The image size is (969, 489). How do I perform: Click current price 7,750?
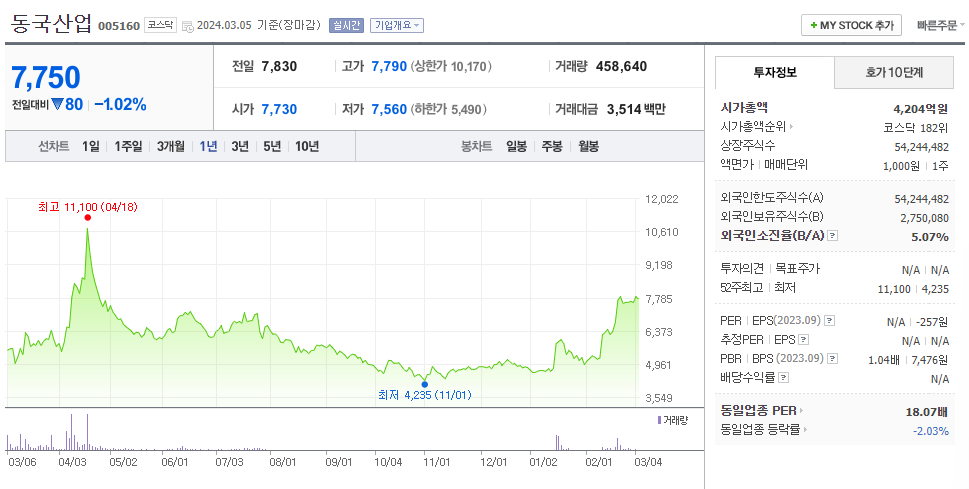(x=46, y=78)
